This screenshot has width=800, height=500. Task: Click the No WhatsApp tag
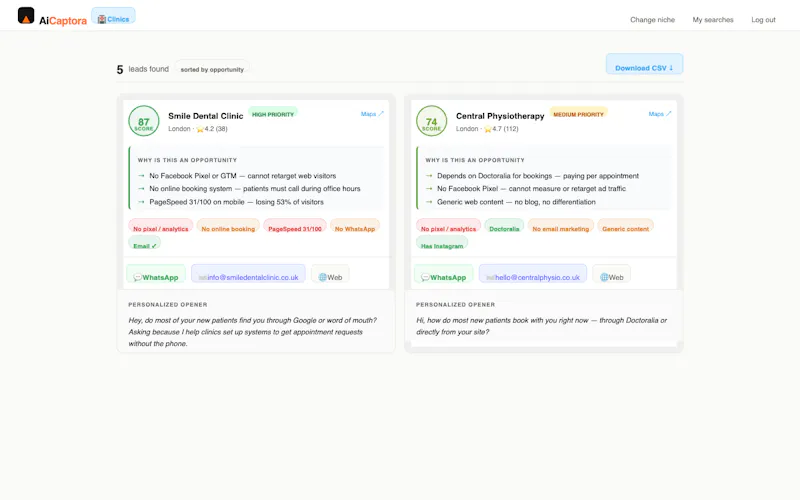(x=355, y=228)
